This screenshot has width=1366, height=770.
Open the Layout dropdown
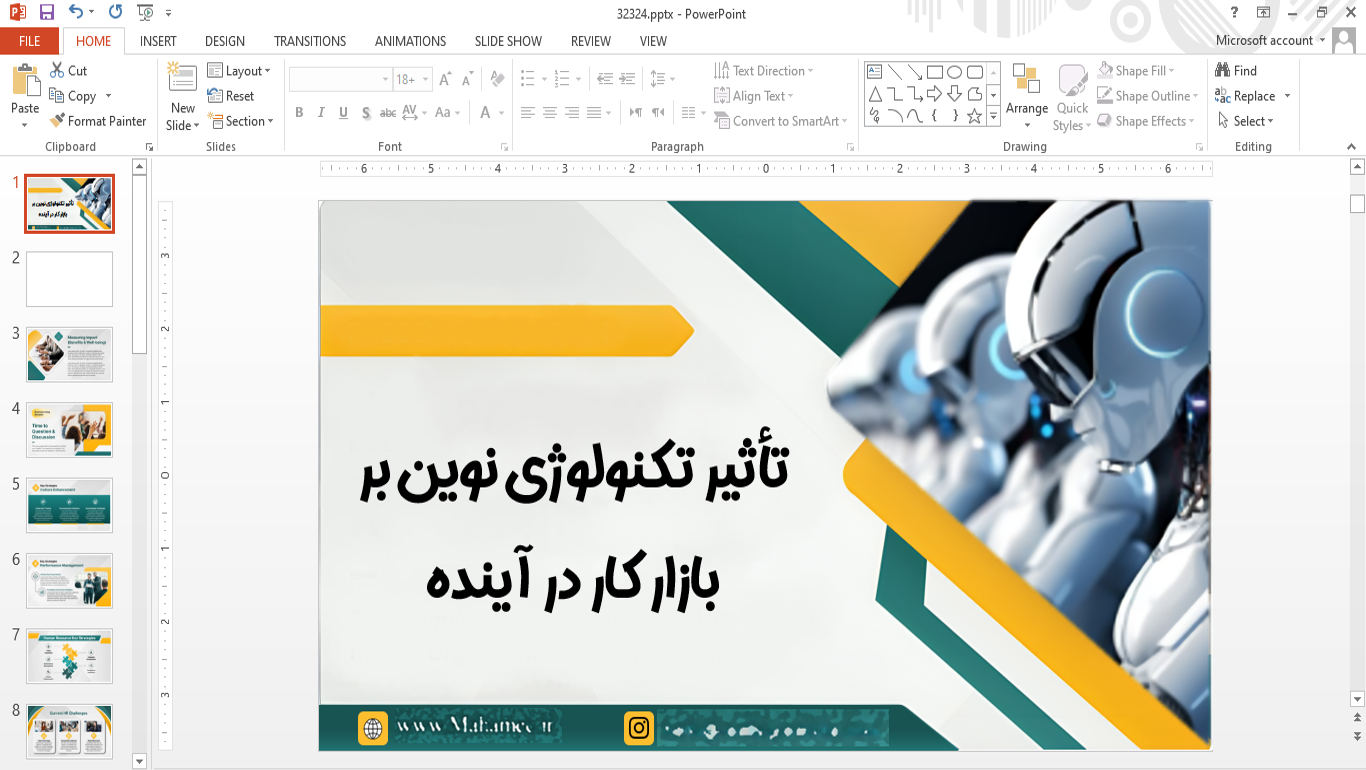click(x=240, y=70)
